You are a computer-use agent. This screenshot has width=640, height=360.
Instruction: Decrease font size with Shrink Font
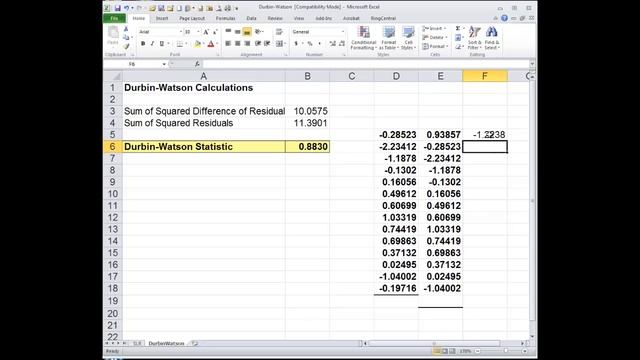[215, 32]
